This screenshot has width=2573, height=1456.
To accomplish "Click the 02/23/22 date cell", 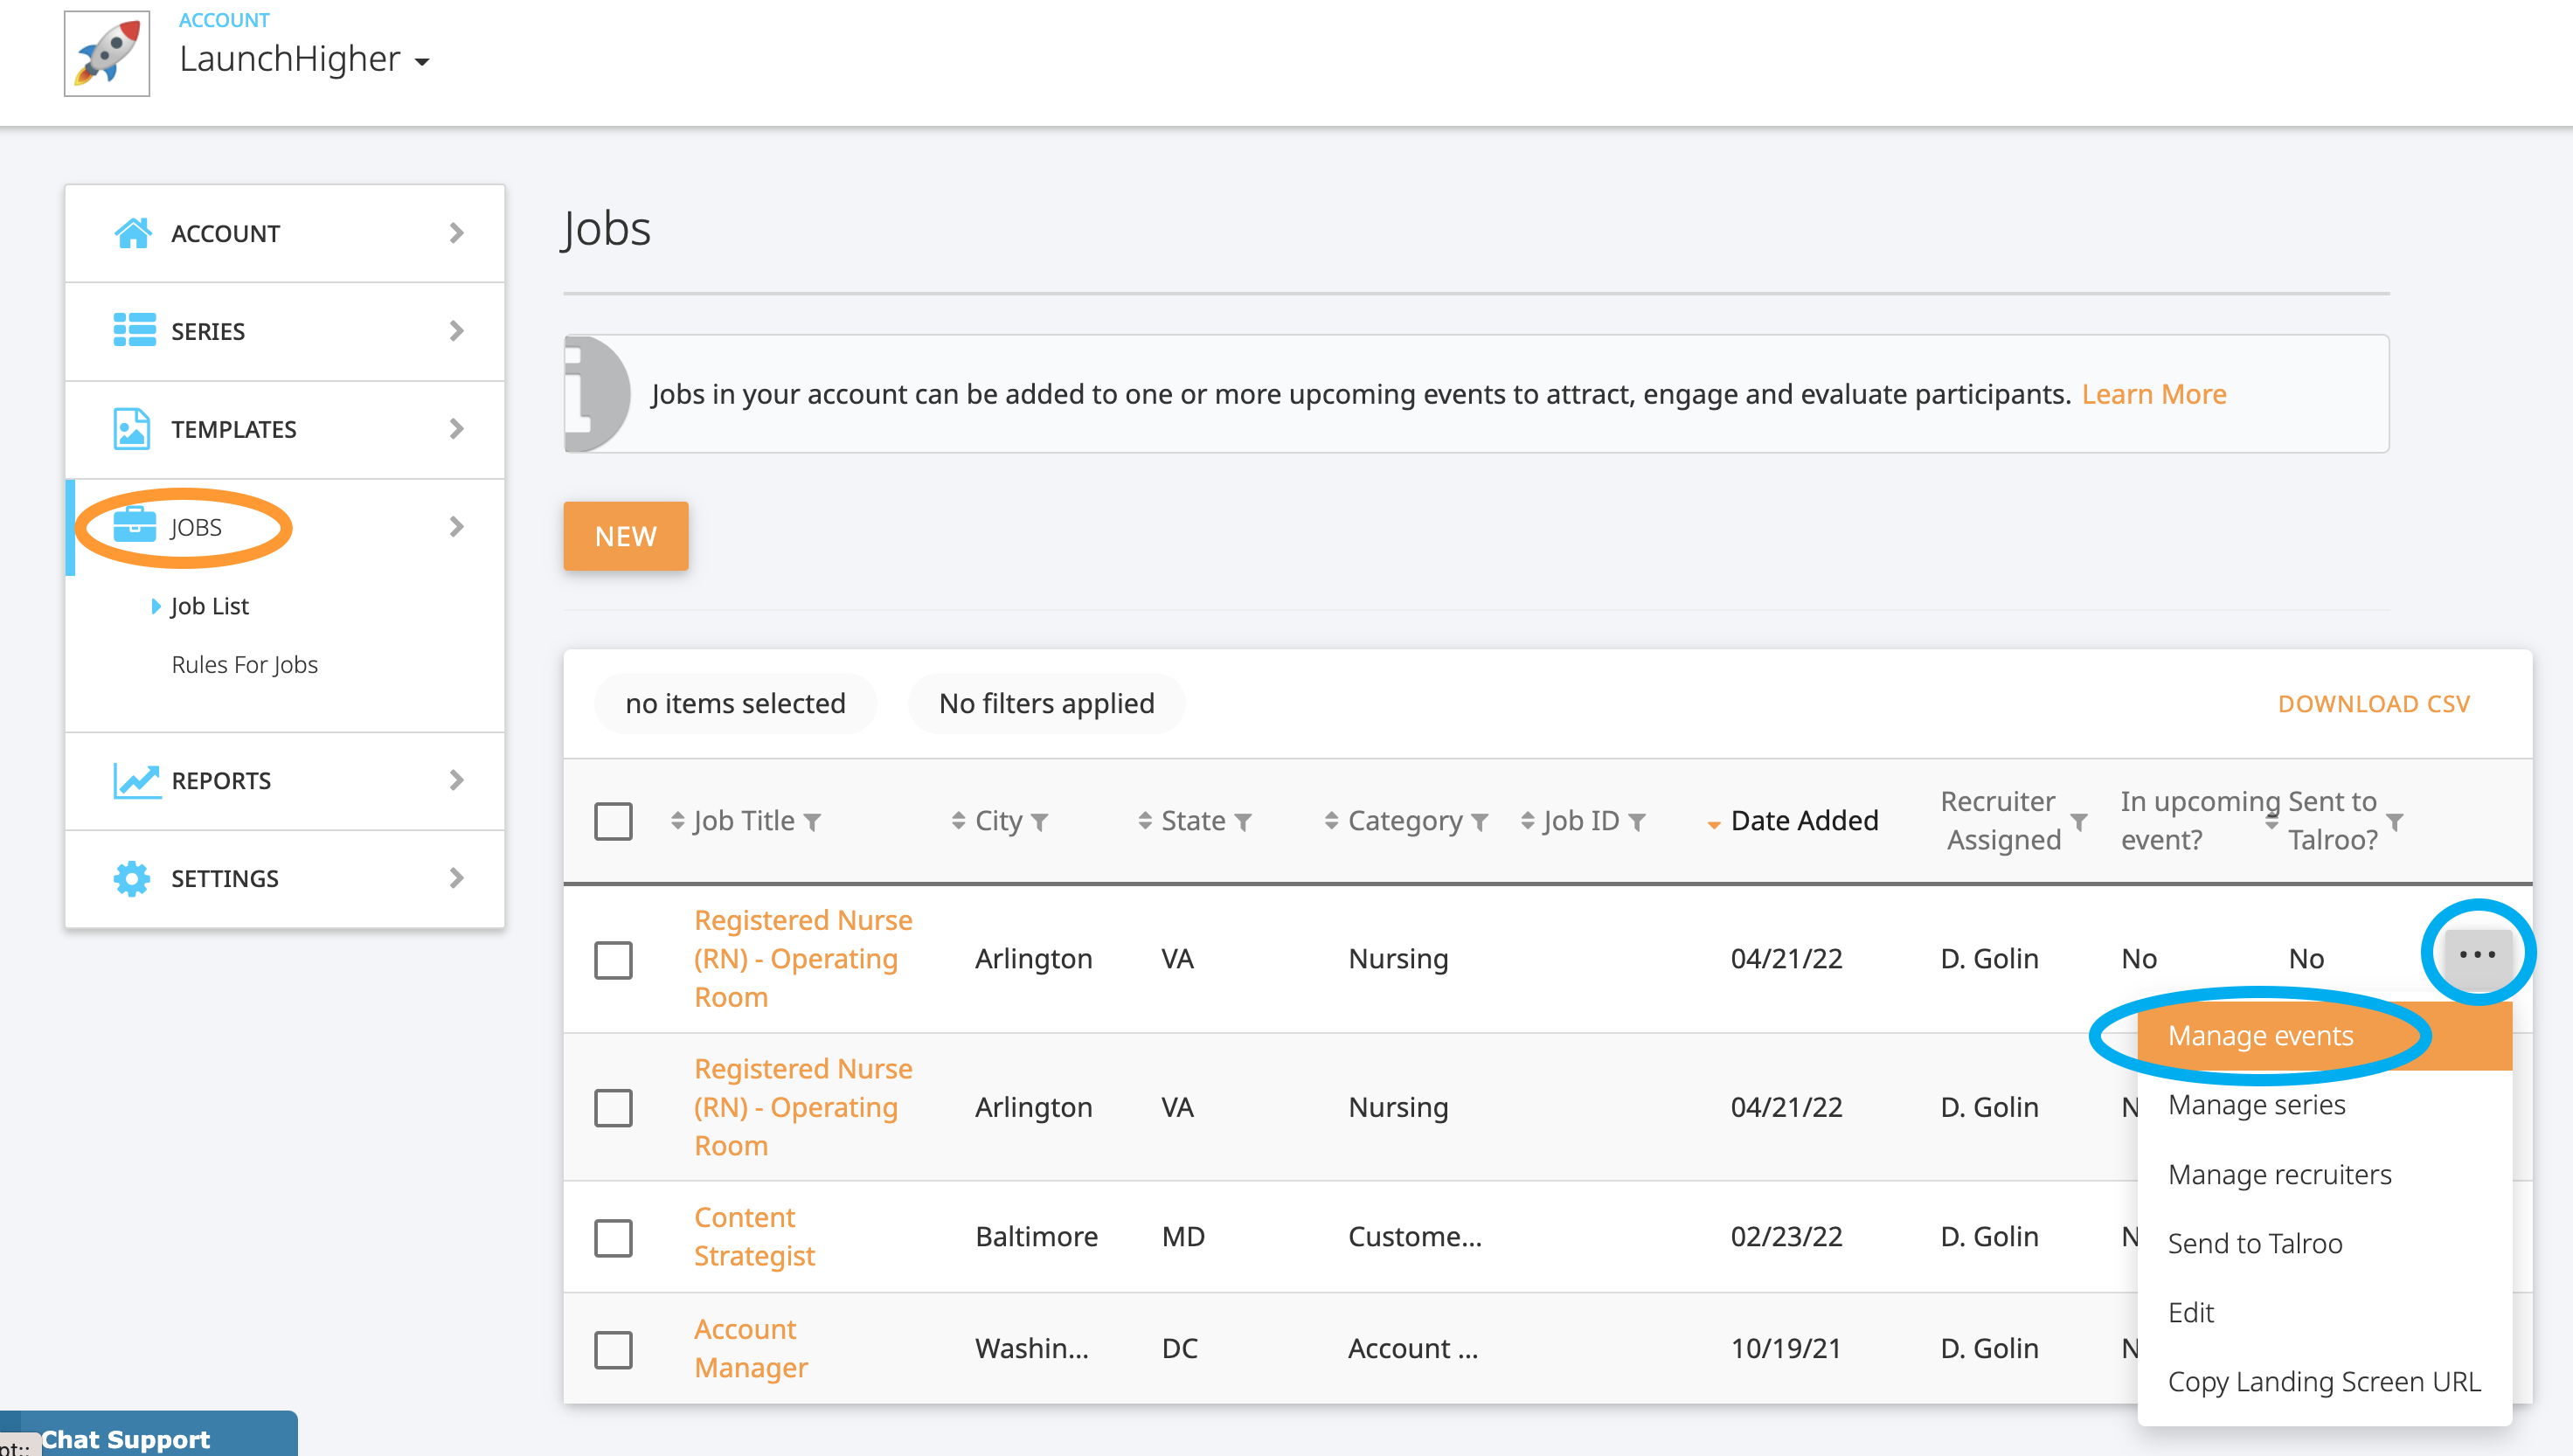I will [x=1786, y=1237].
